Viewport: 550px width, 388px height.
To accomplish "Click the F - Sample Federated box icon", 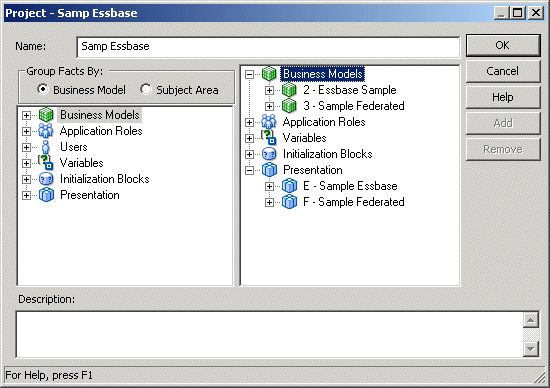I will [289, 202].
